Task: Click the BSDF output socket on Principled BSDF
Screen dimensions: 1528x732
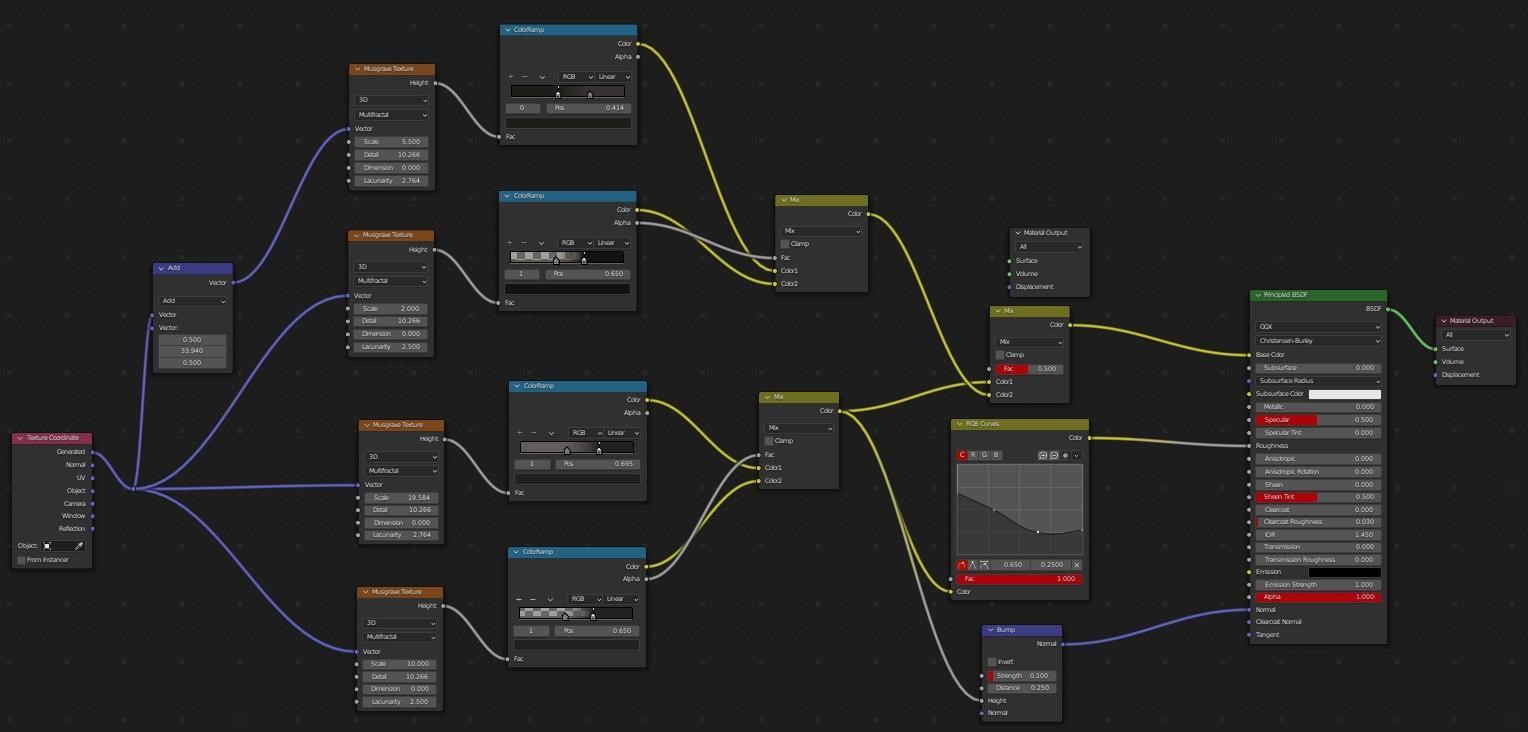Action: [x=1387, y=309]
